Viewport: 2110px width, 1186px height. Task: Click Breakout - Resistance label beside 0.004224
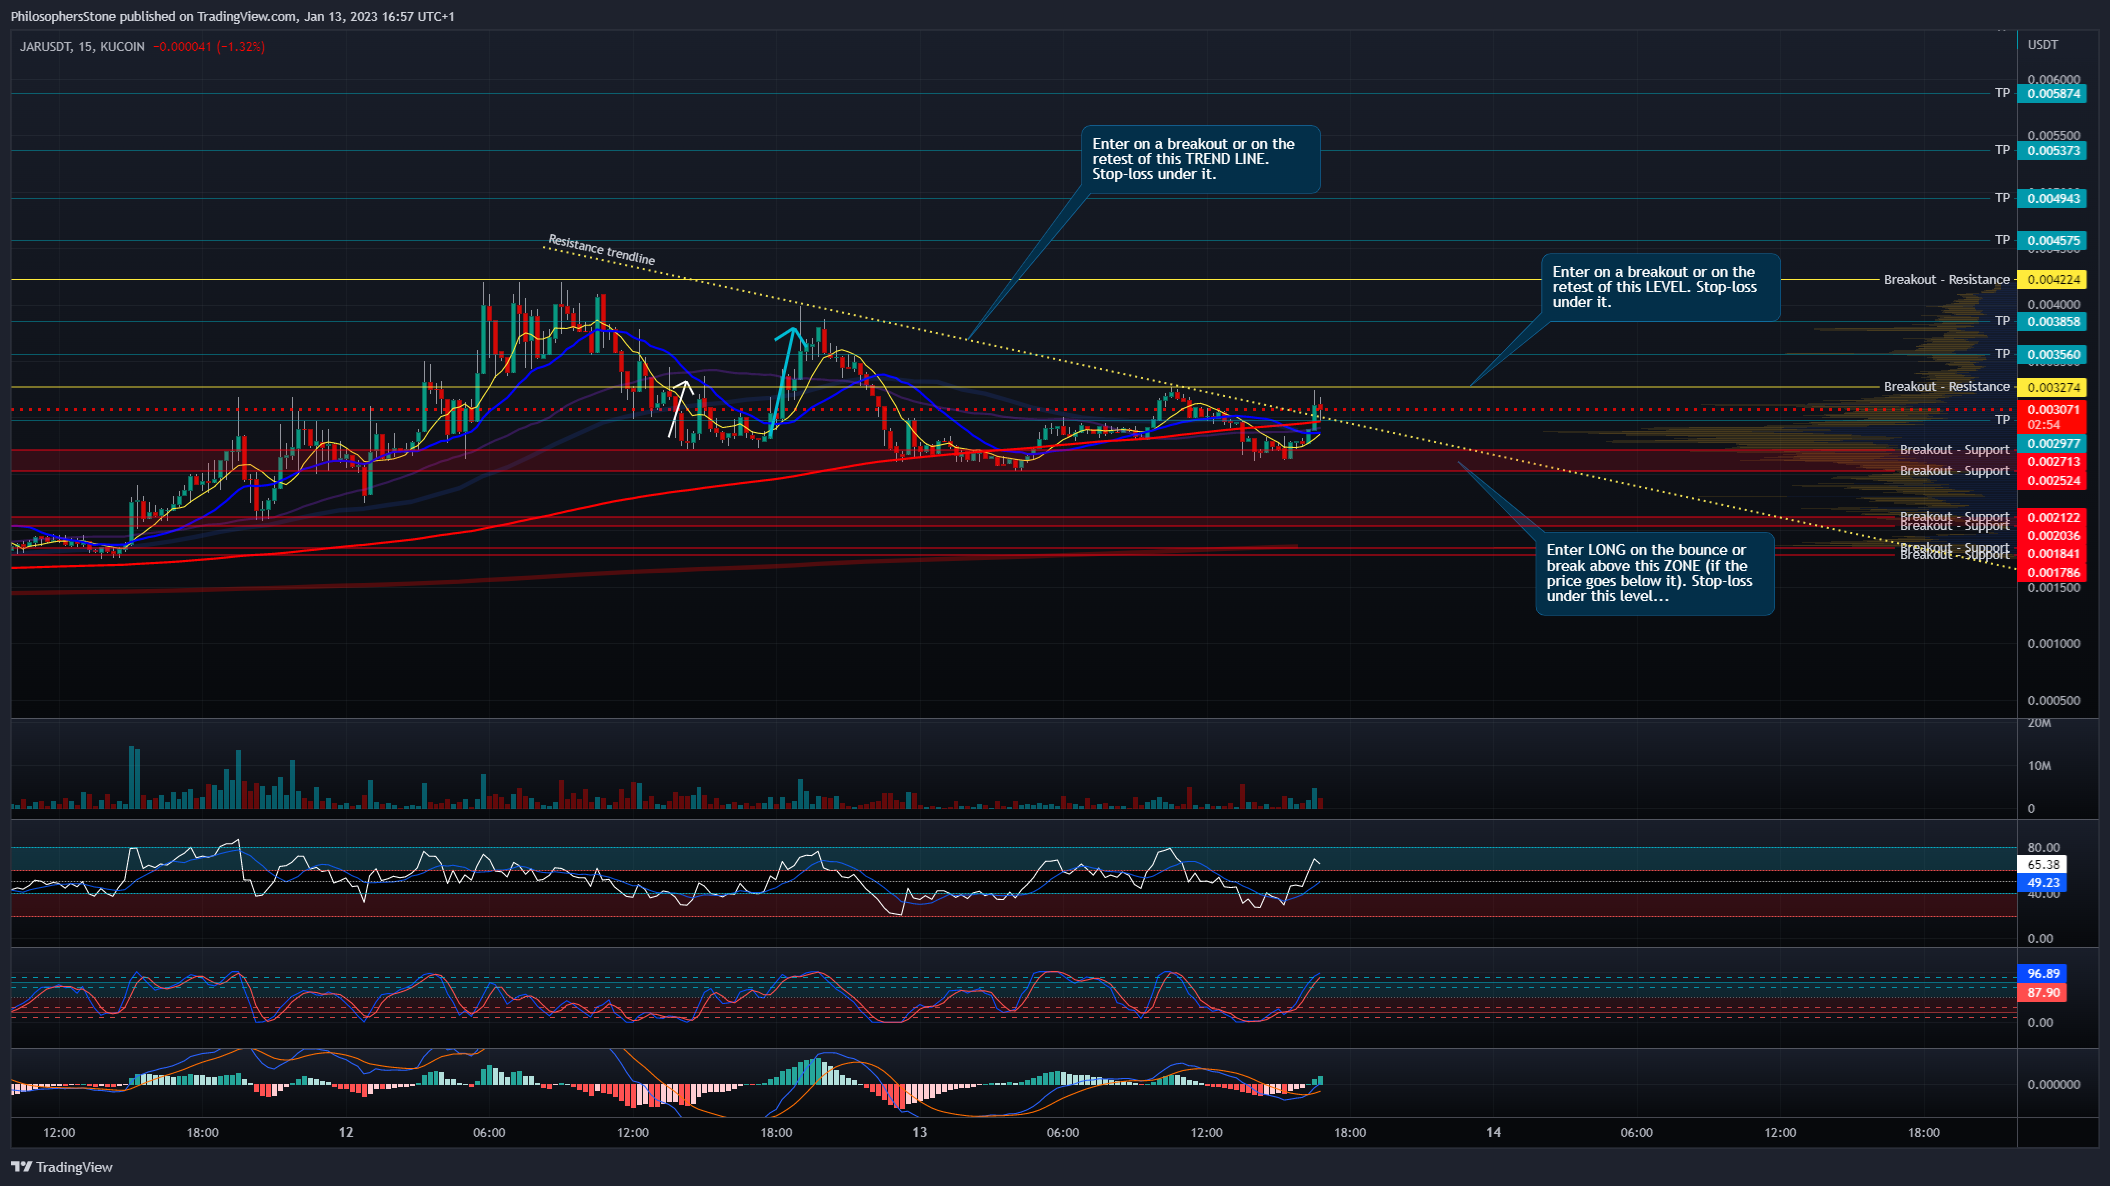1946,280
